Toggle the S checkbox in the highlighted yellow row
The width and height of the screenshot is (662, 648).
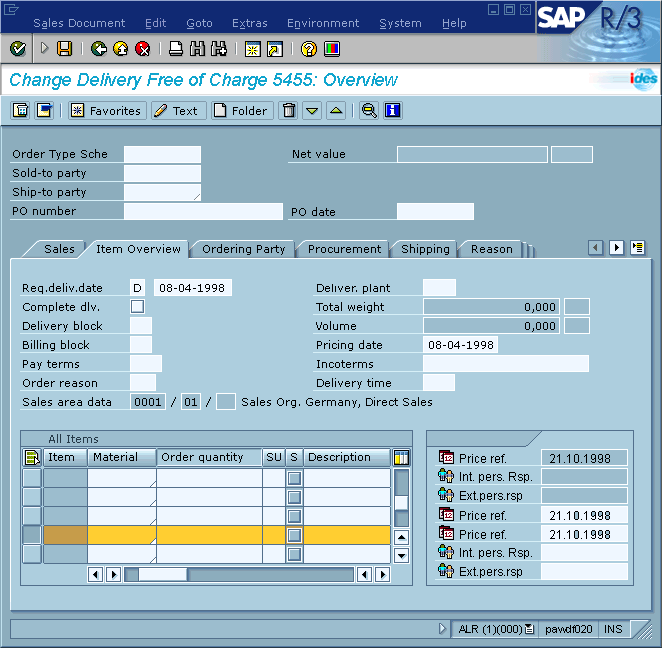coord(294,535)
